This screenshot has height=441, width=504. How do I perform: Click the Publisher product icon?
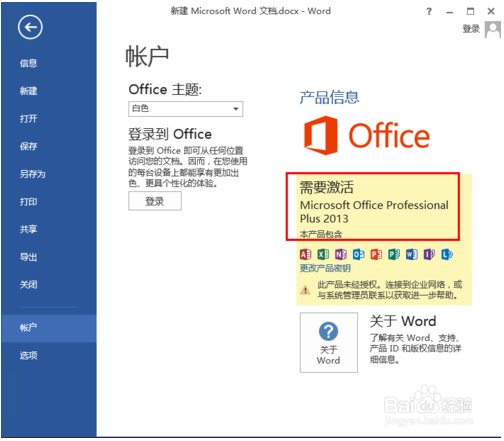pyautogui.click(x=394, y=254)
